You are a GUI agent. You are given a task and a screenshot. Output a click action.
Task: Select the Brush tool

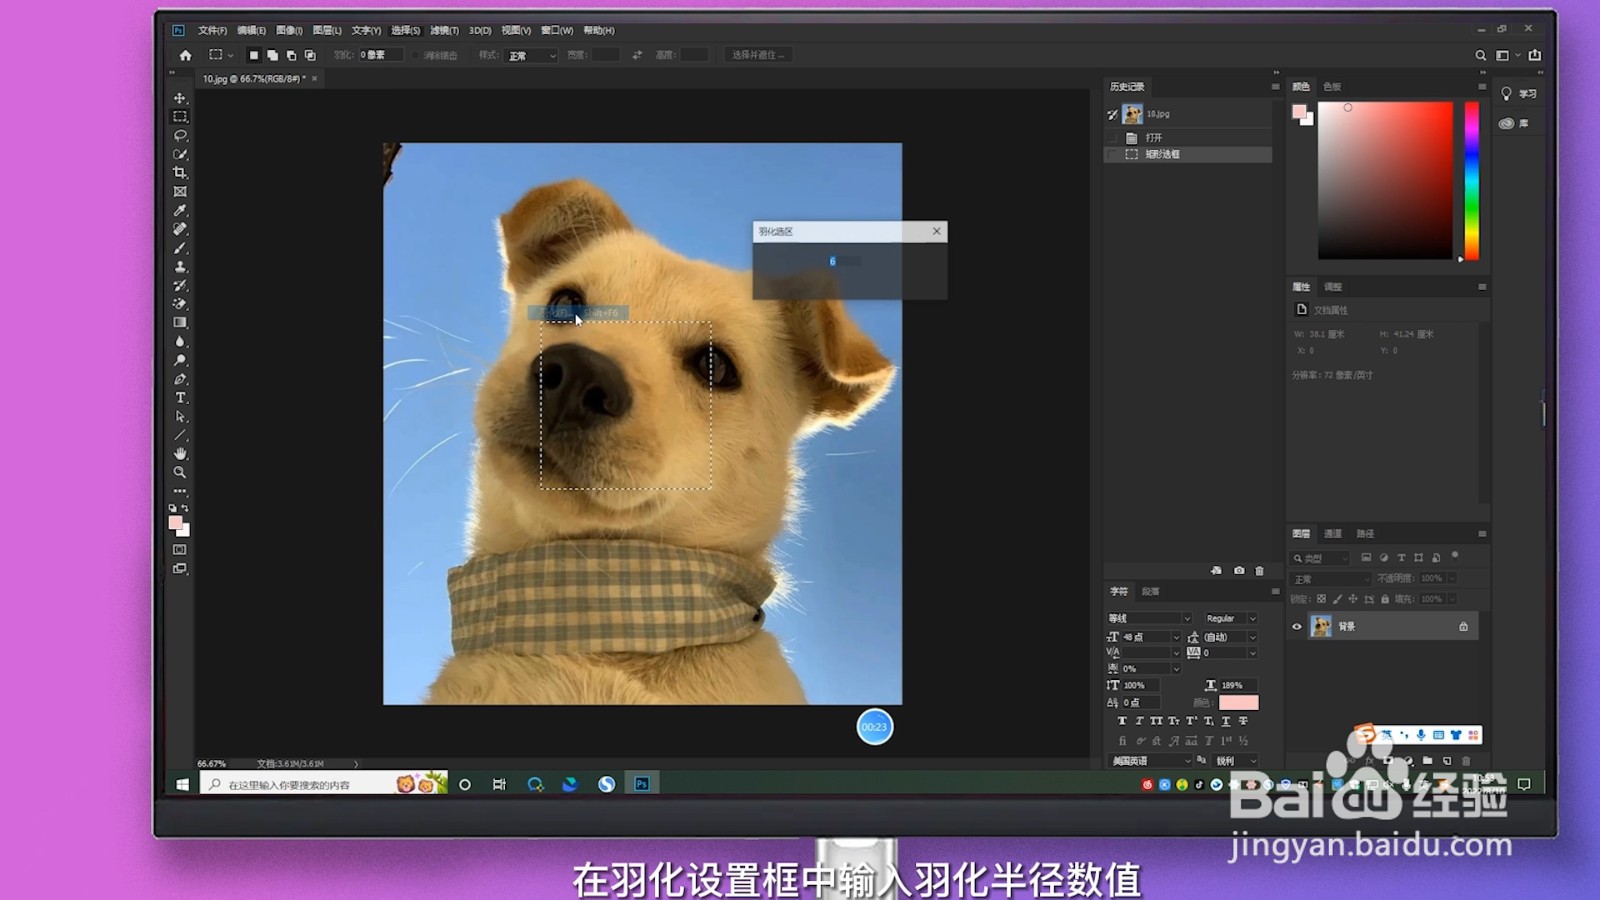tap(180, 248)
